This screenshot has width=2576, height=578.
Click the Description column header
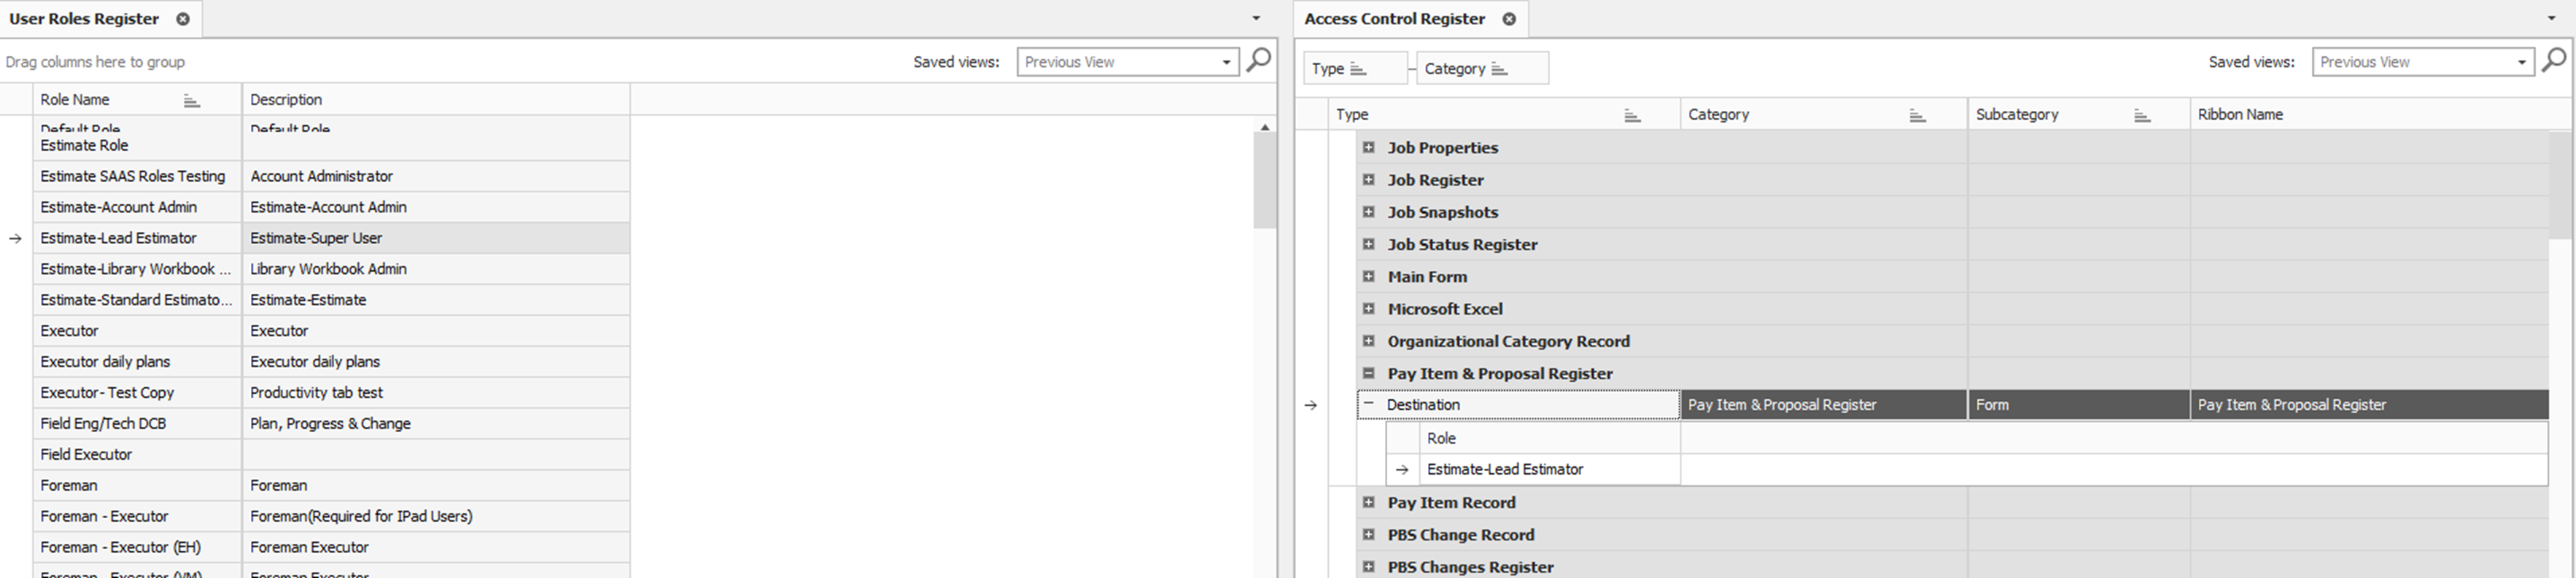click(x=286, y=100)
